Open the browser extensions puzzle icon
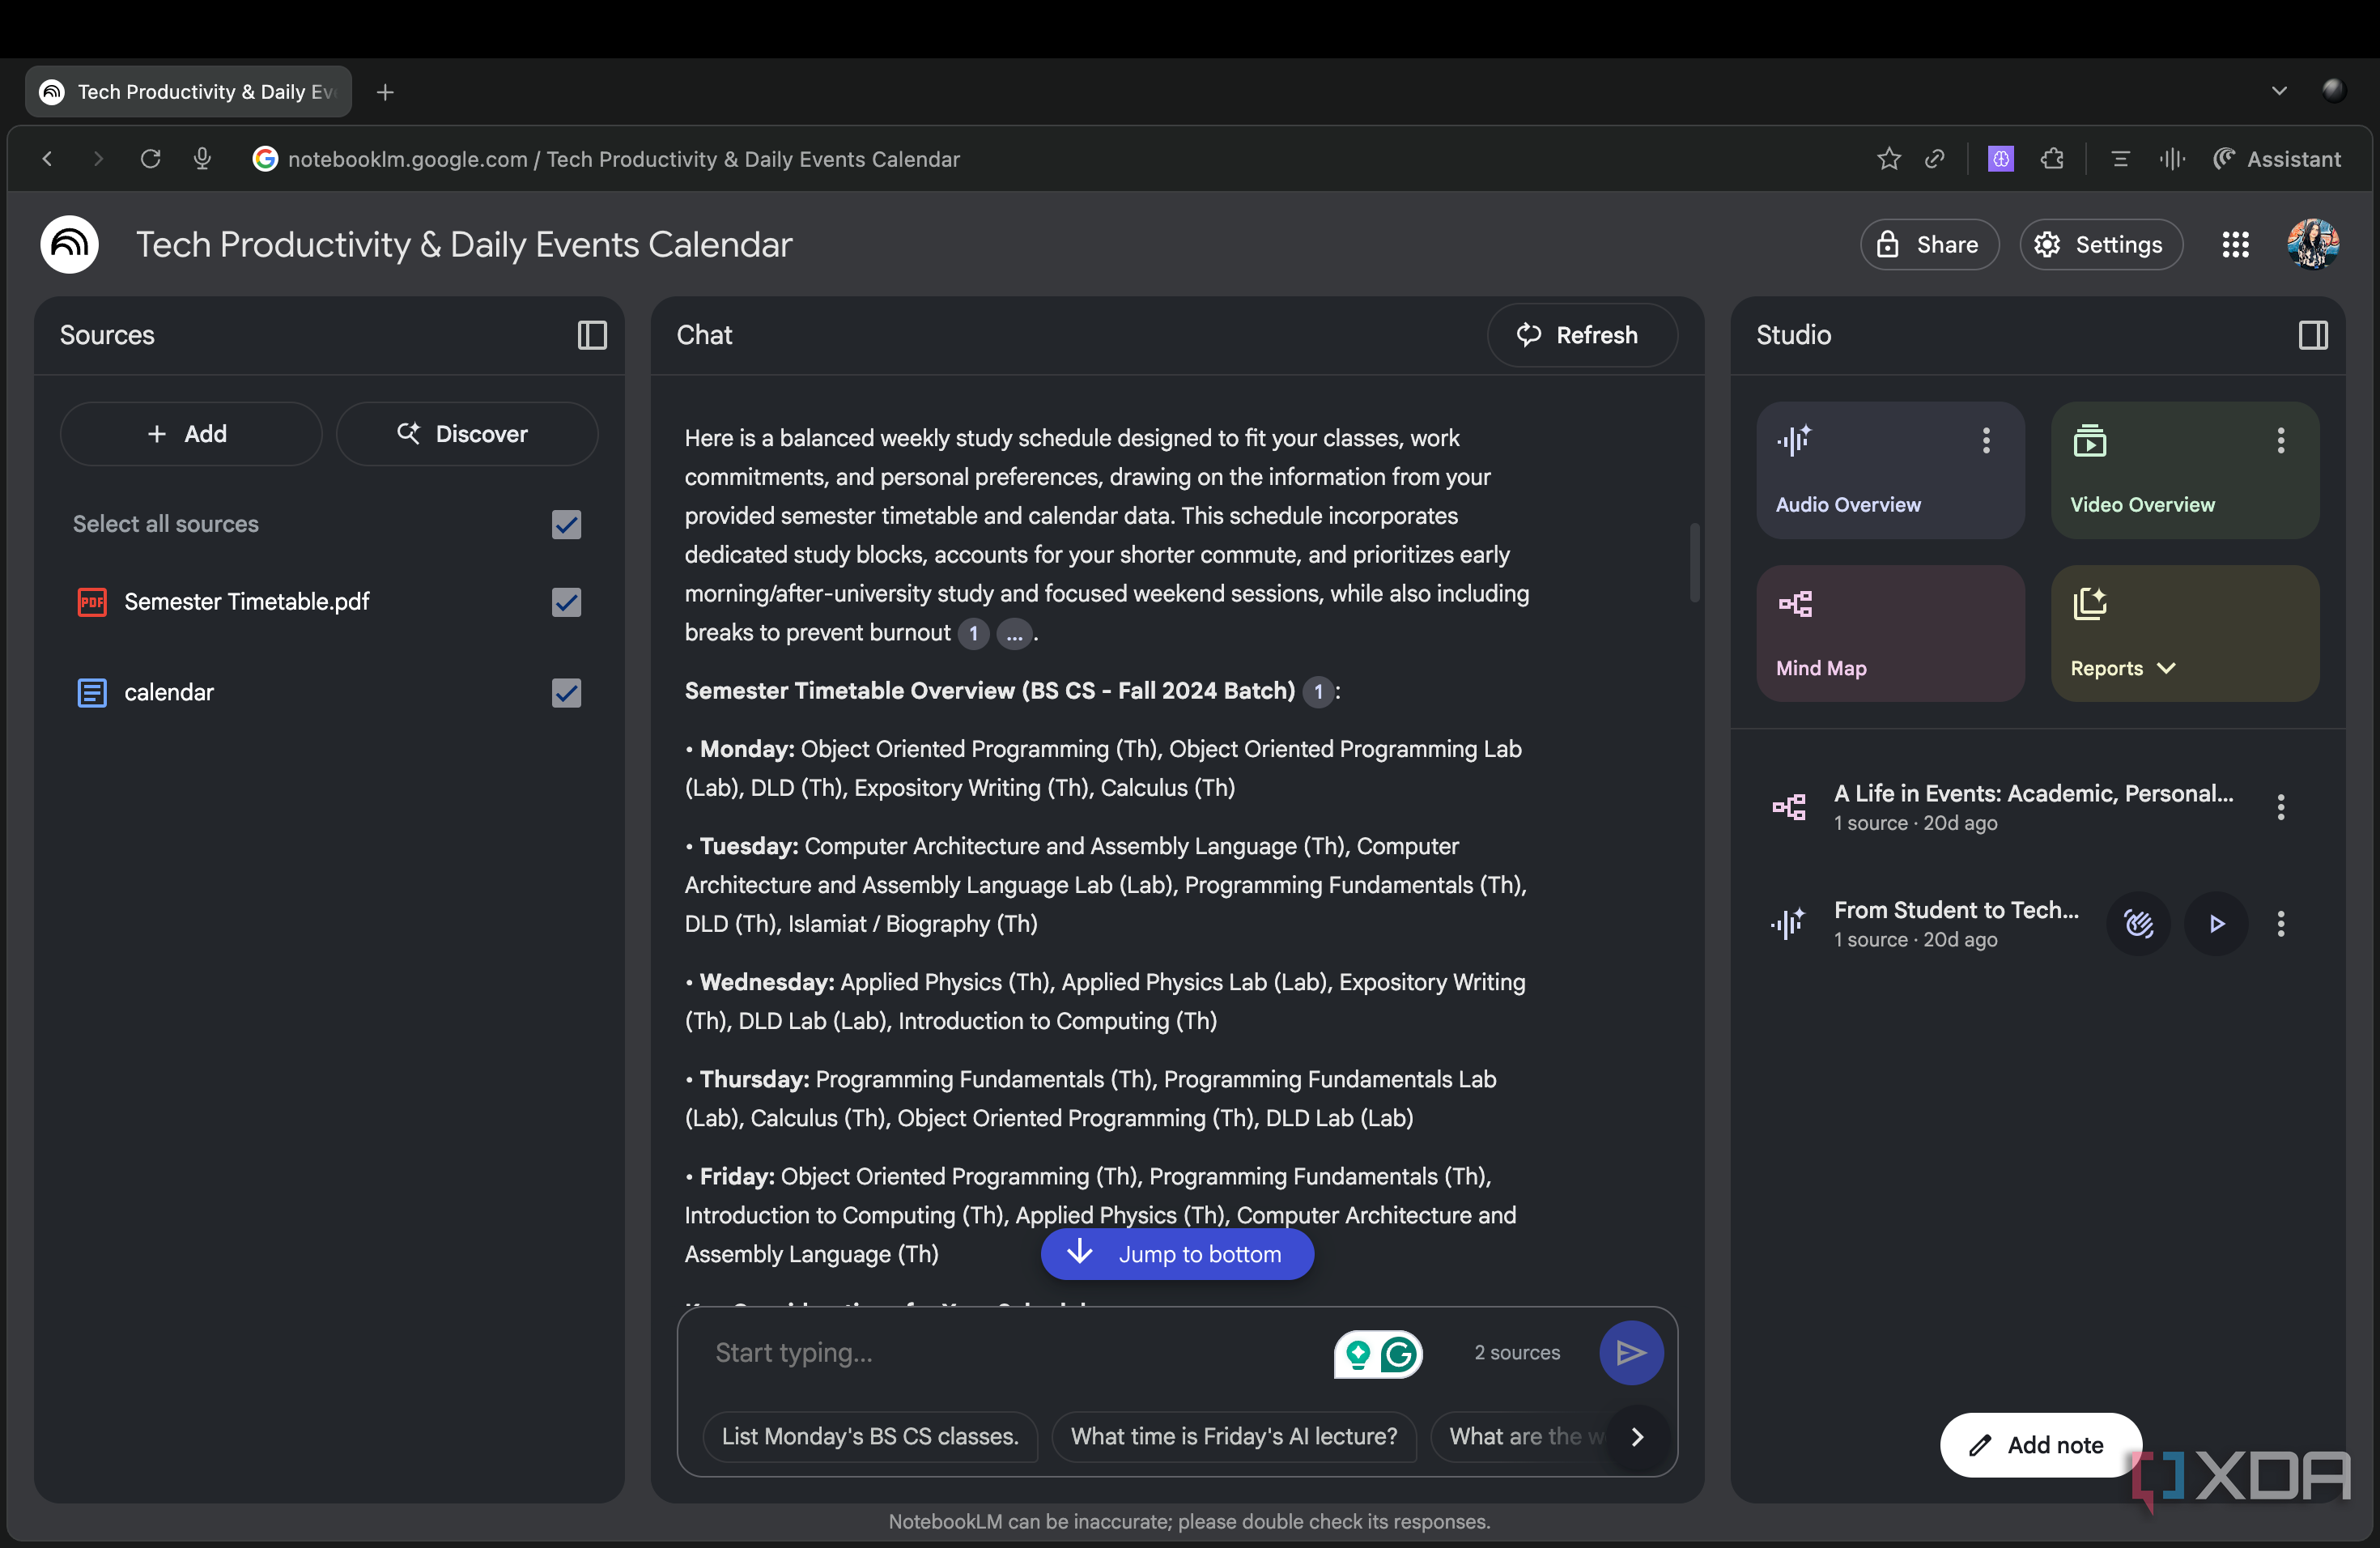The height and width of the screenshot is (1548, 2380). point(2053,159)
